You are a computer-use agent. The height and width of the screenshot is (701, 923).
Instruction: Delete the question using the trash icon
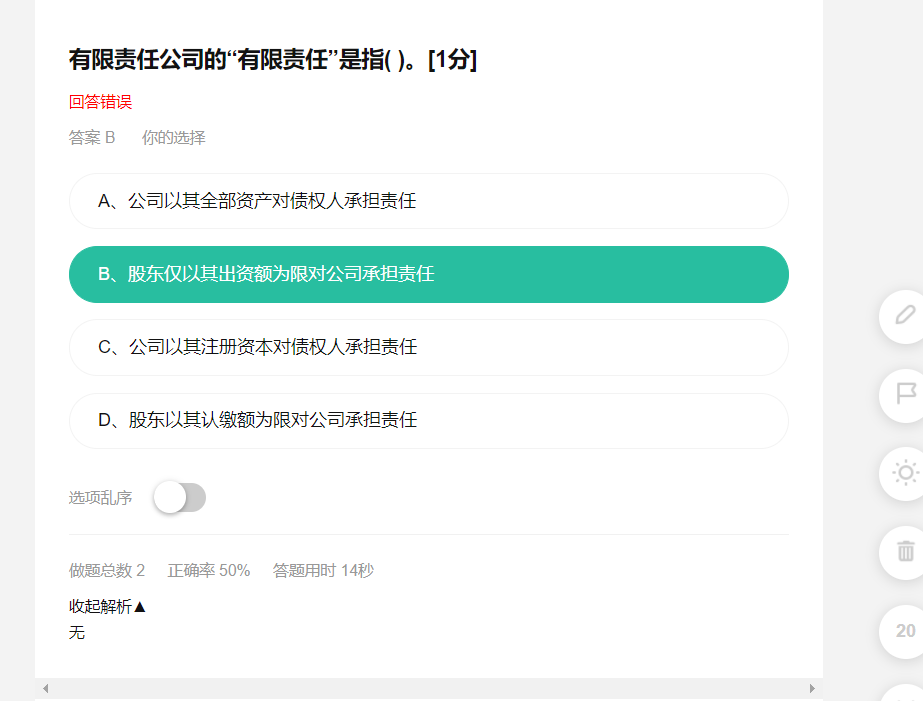point(904,552)
